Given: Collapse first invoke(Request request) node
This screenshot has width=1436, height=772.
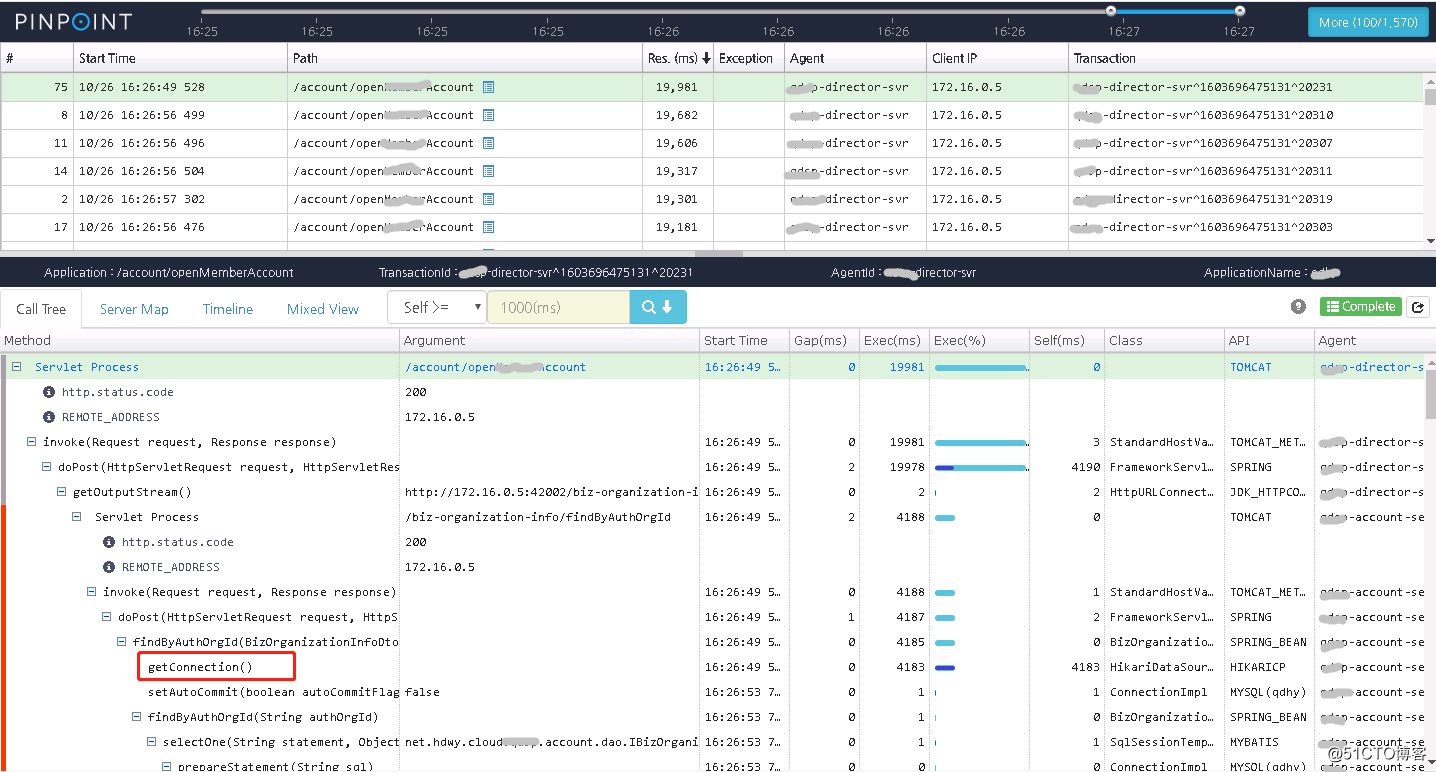Looking at the screenshot, I should pyautogui.click(x=32, y=442).
